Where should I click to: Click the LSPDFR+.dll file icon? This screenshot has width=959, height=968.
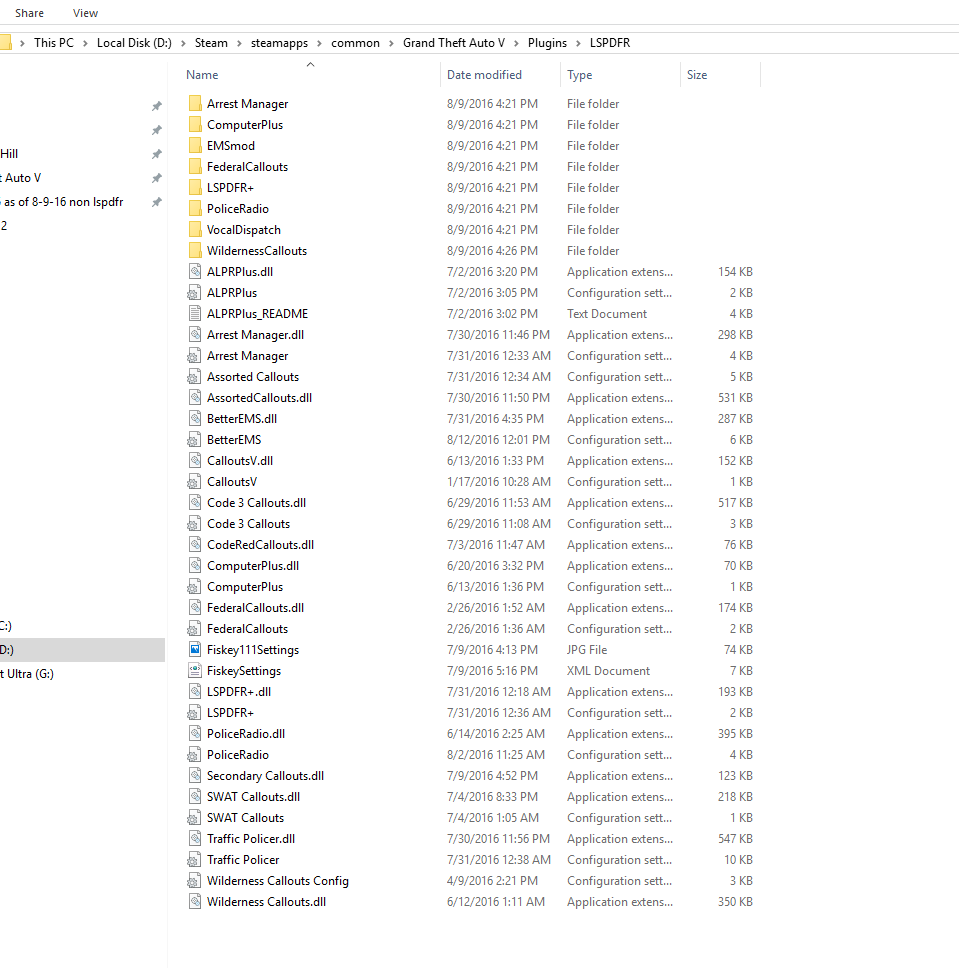click(x=195, y=691)
